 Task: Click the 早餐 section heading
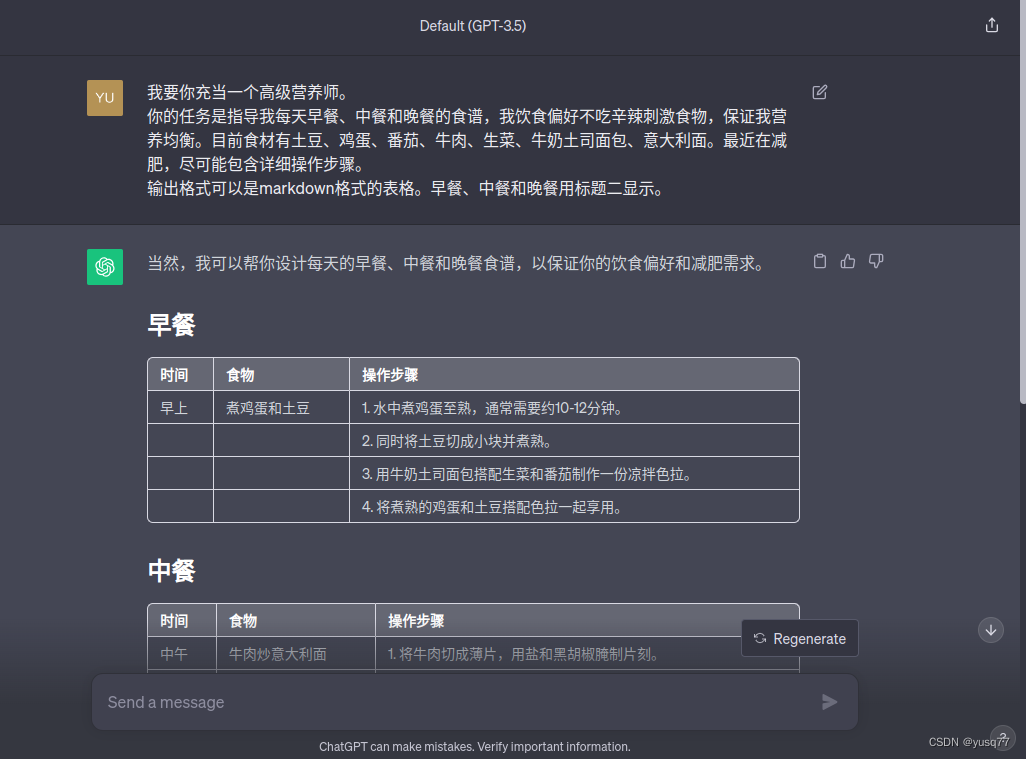point(170,324)
